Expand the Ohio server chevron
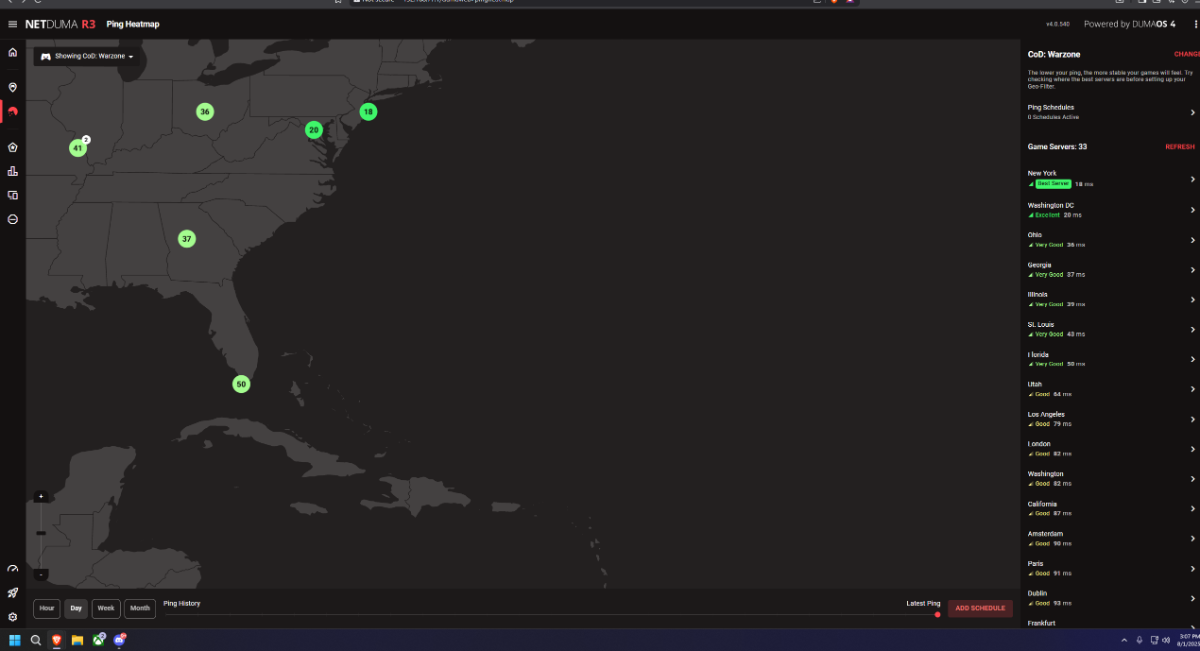Screen dimensions: 1200x651 click(x=1192, y=240)
